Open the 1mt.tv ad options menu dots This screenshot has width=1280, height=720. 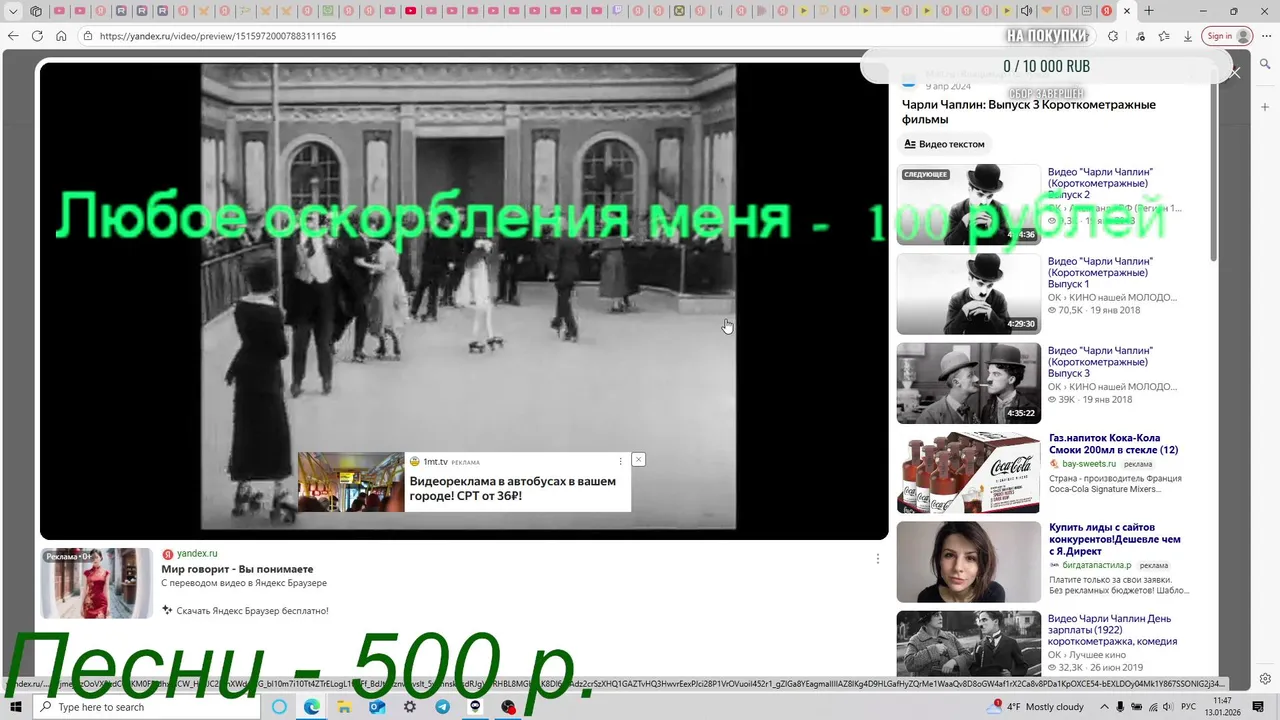pos(620,462)
